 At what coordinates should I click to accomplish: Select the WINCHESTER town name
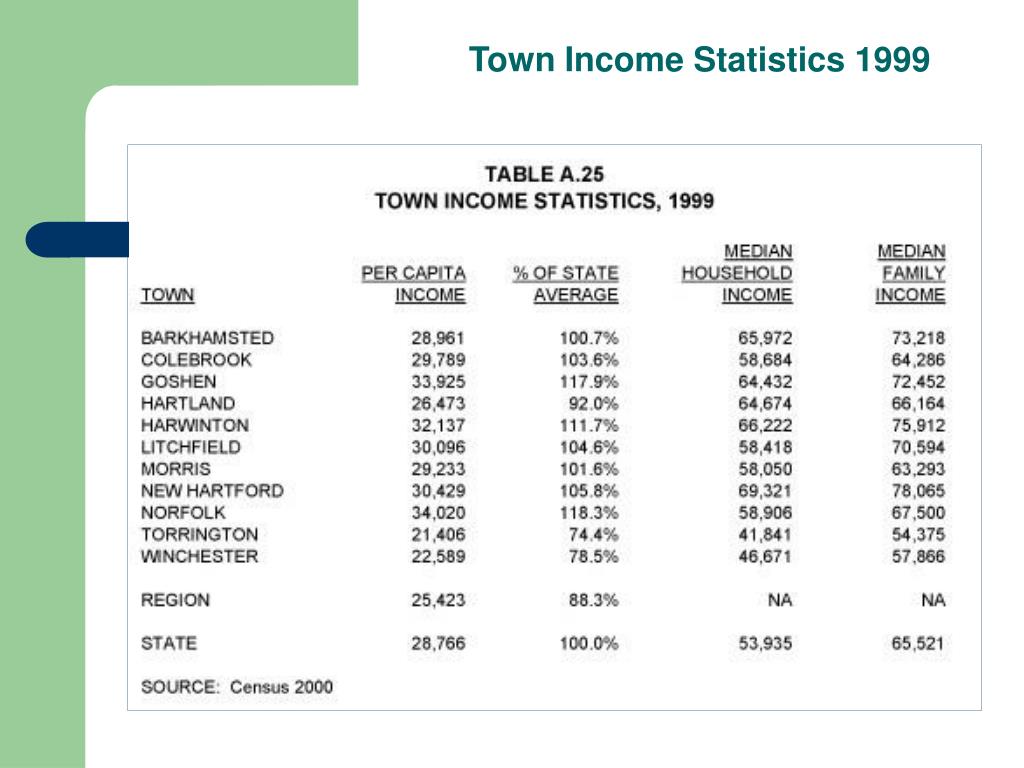tap(199, 556)
